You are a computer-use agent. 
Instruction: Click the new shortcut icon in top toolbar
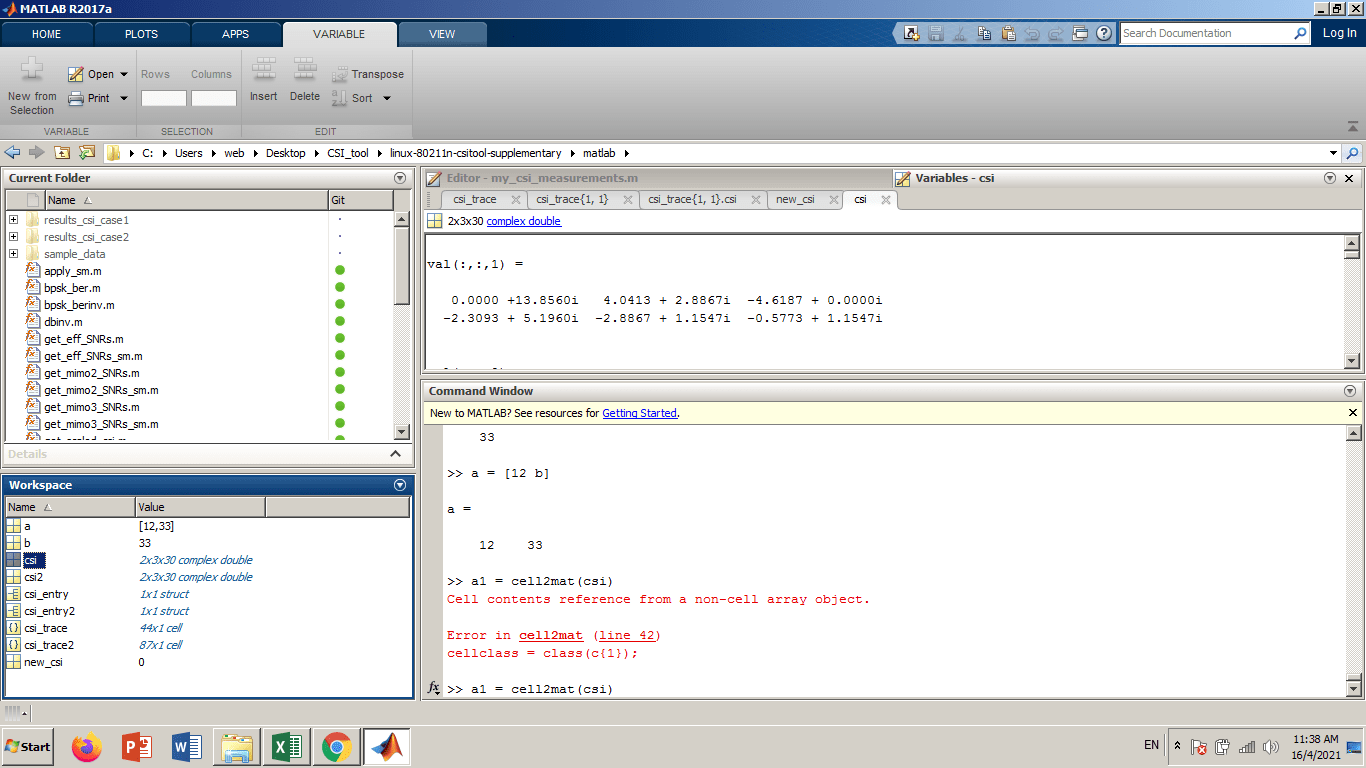[911, 33]
